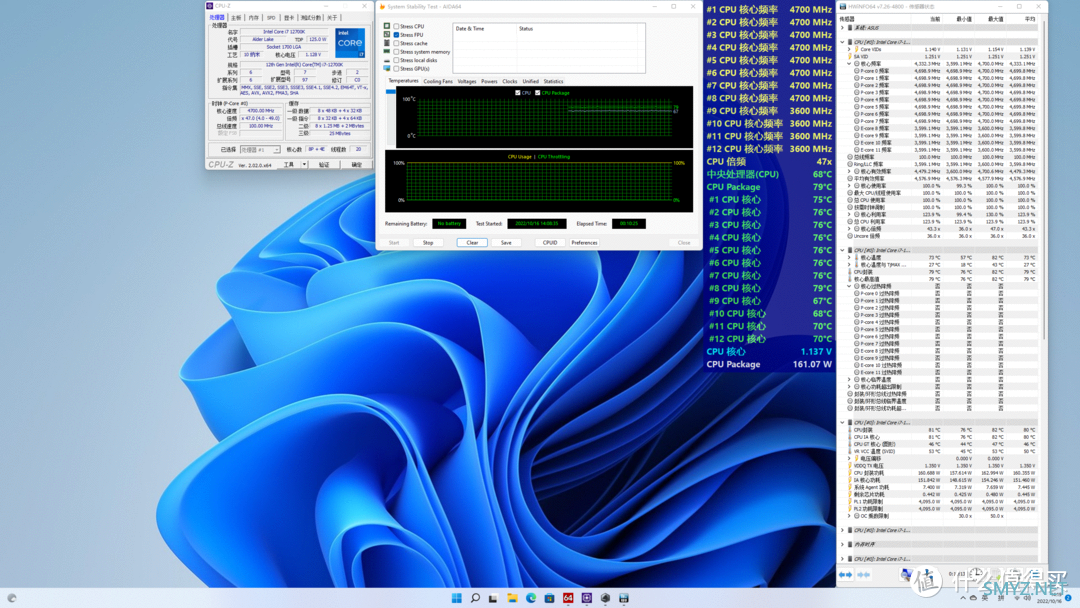Click Stress GPU monitor icon
The image size is (1080, 608).
387,69
